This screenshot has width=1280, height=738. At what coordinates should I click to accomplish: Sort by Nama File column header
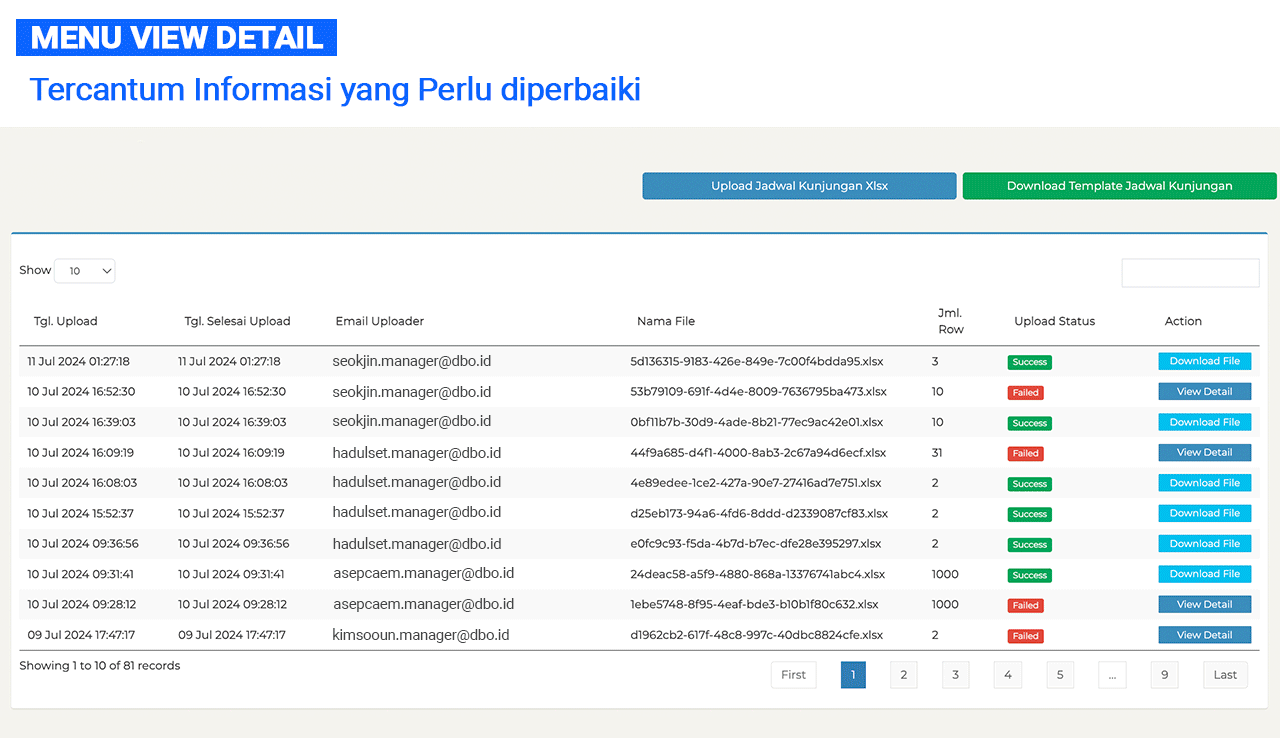point(666,322)
